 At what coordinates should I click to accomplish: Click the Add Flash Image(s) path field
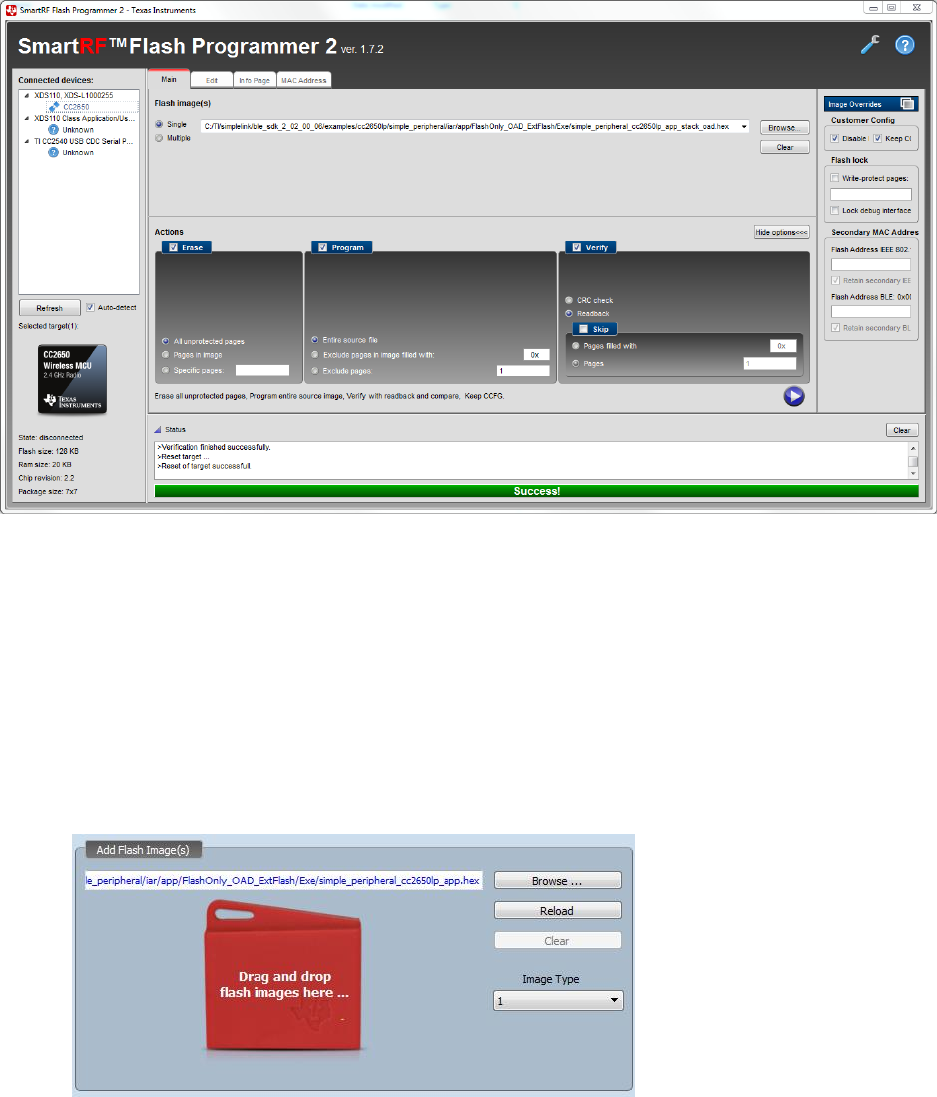point(283,880)
